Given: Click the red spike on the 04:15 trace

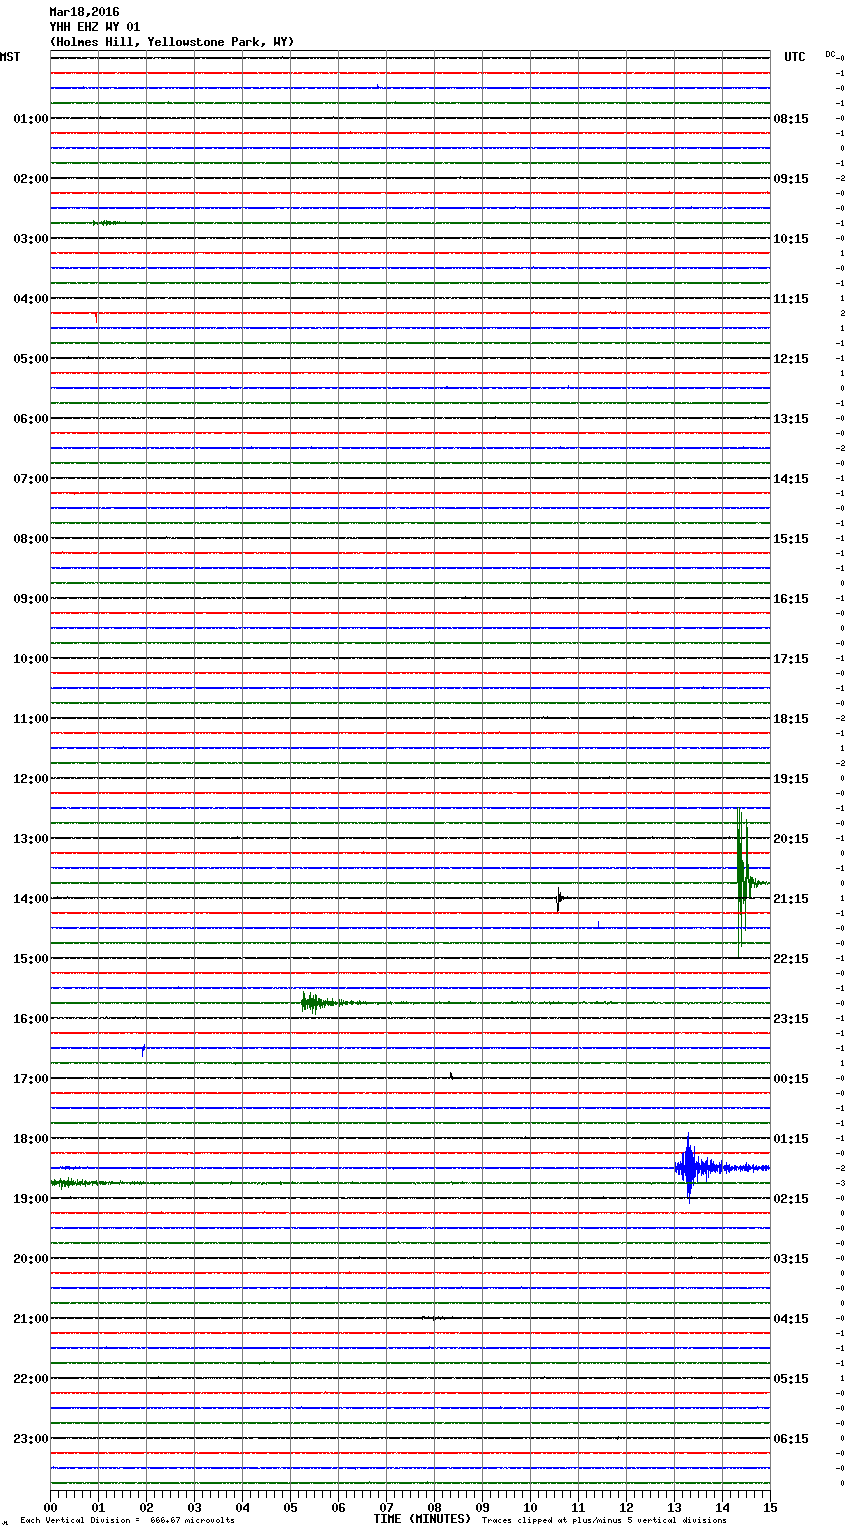Looking at the screenshot, I should coord(96,317).
